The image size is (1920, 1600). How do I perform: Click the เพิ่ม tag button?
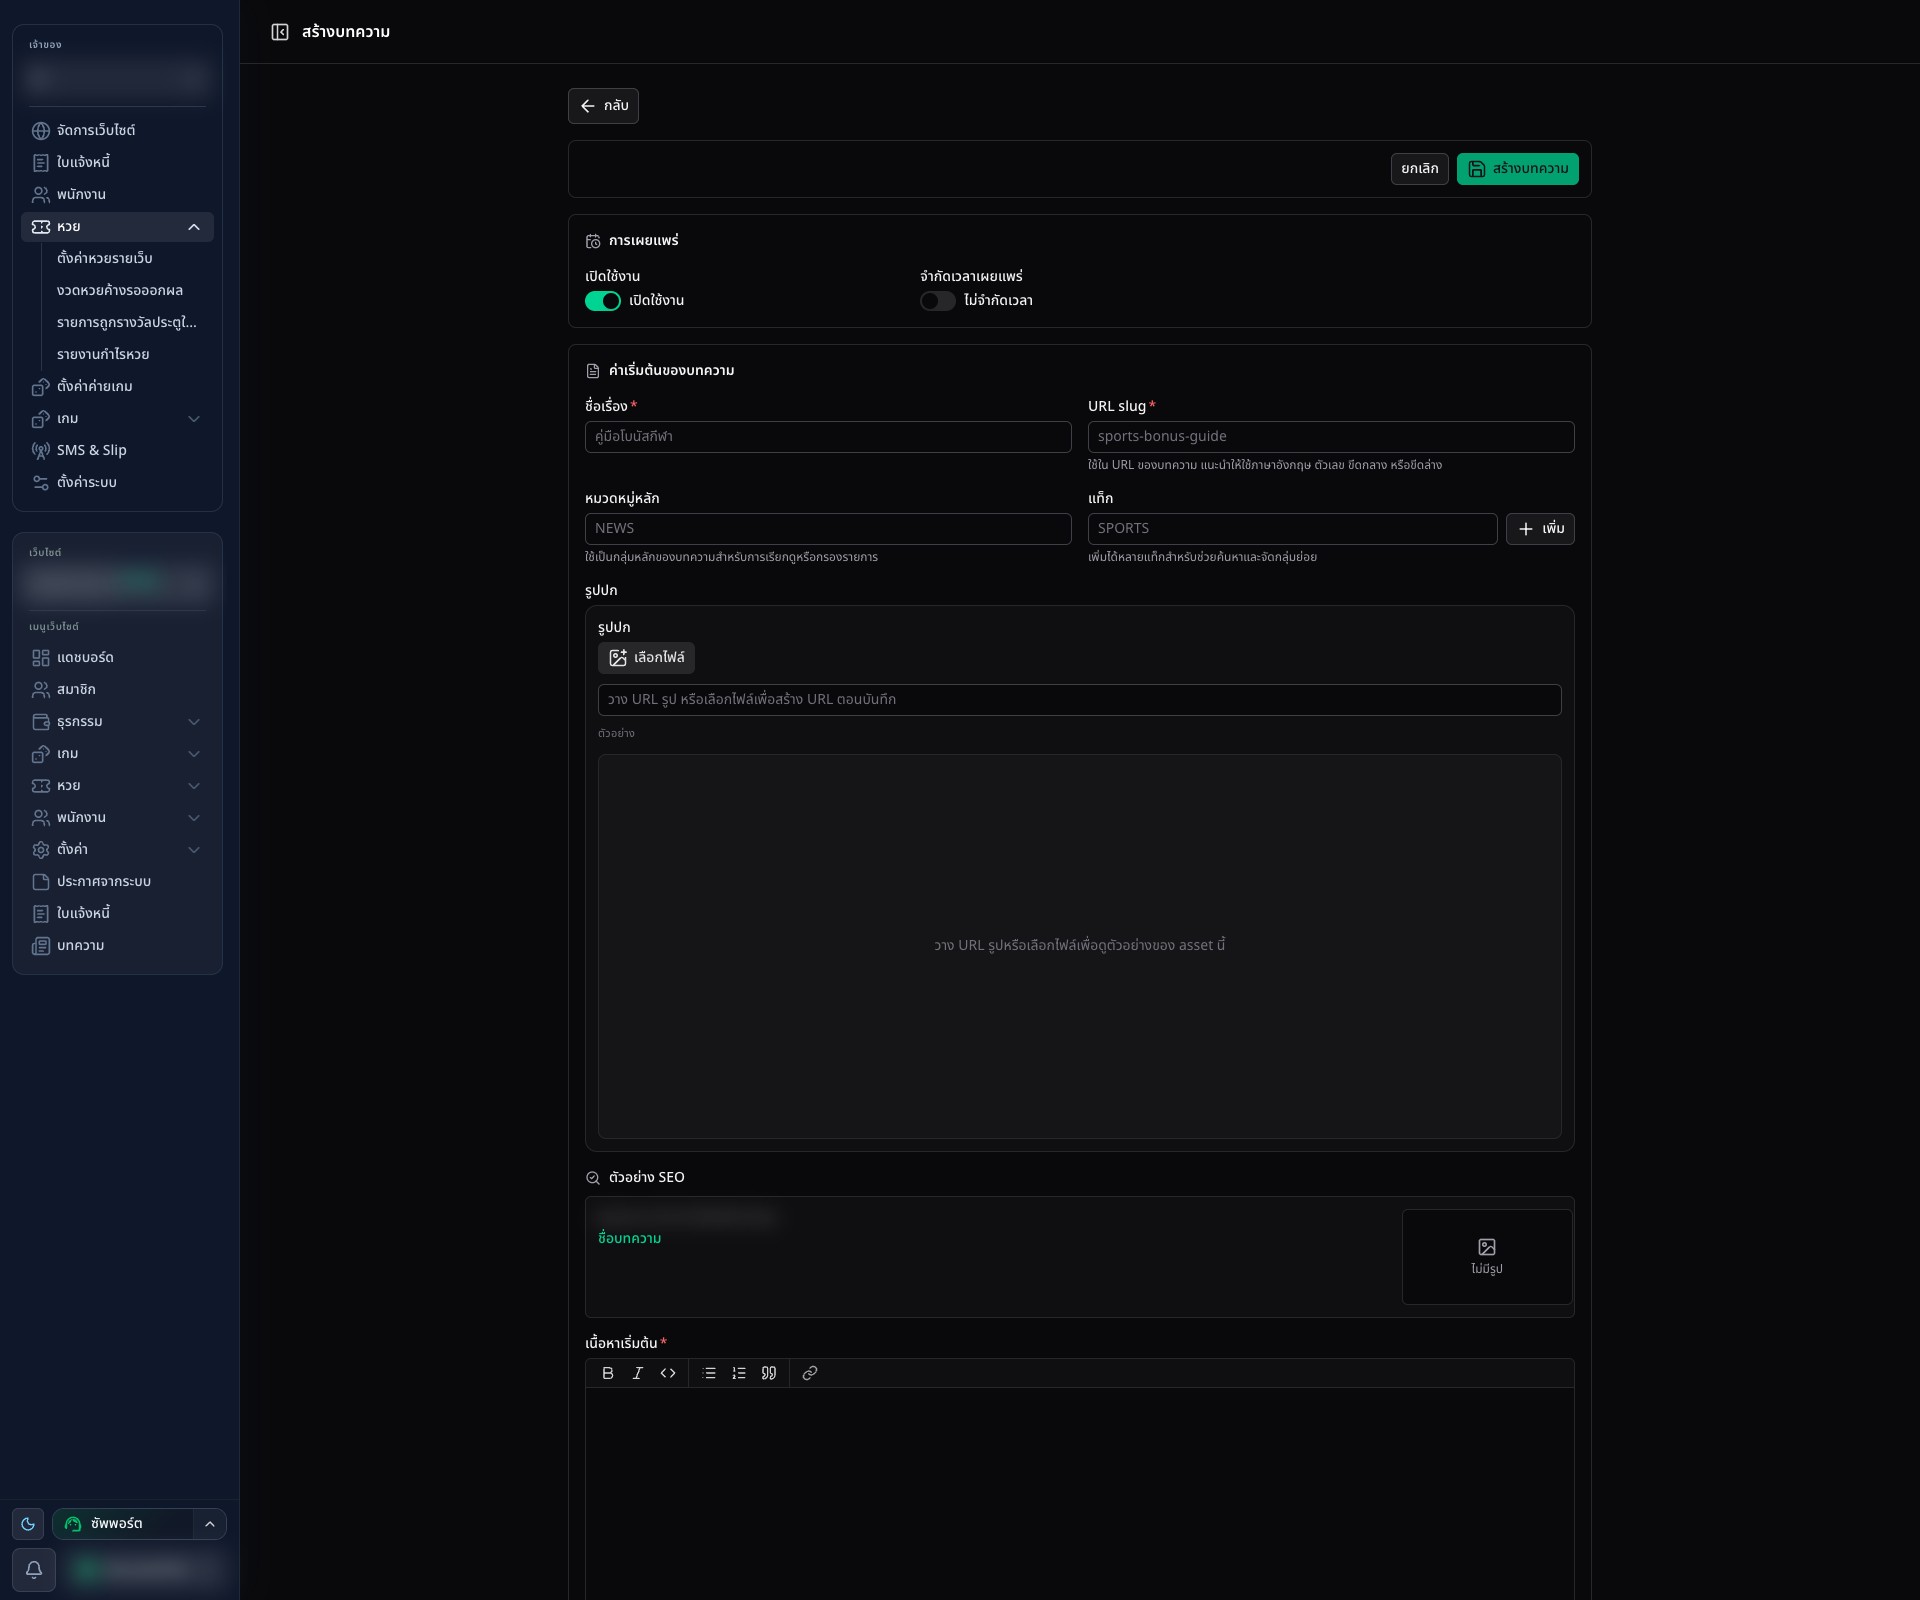click(1540, 529)
